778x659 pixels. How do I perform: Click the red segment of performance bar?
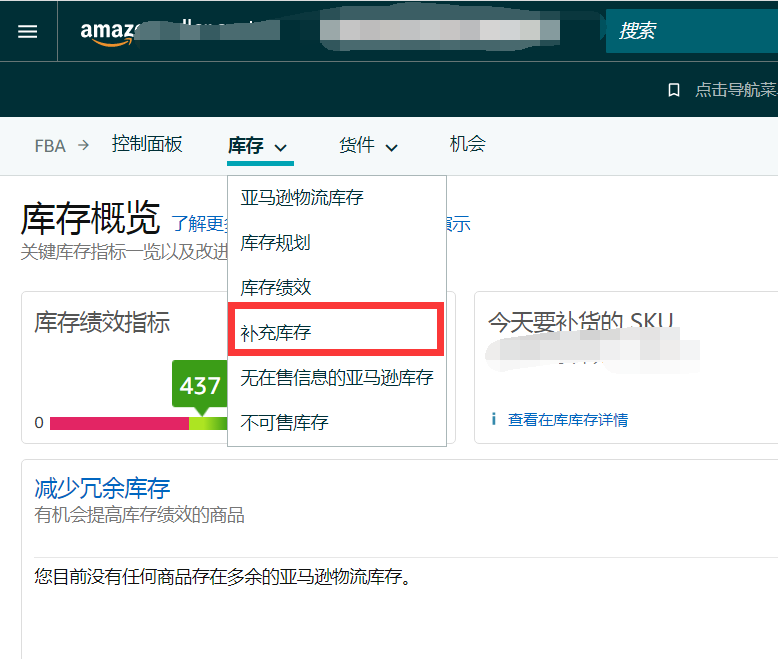click(x=120, y=423)
